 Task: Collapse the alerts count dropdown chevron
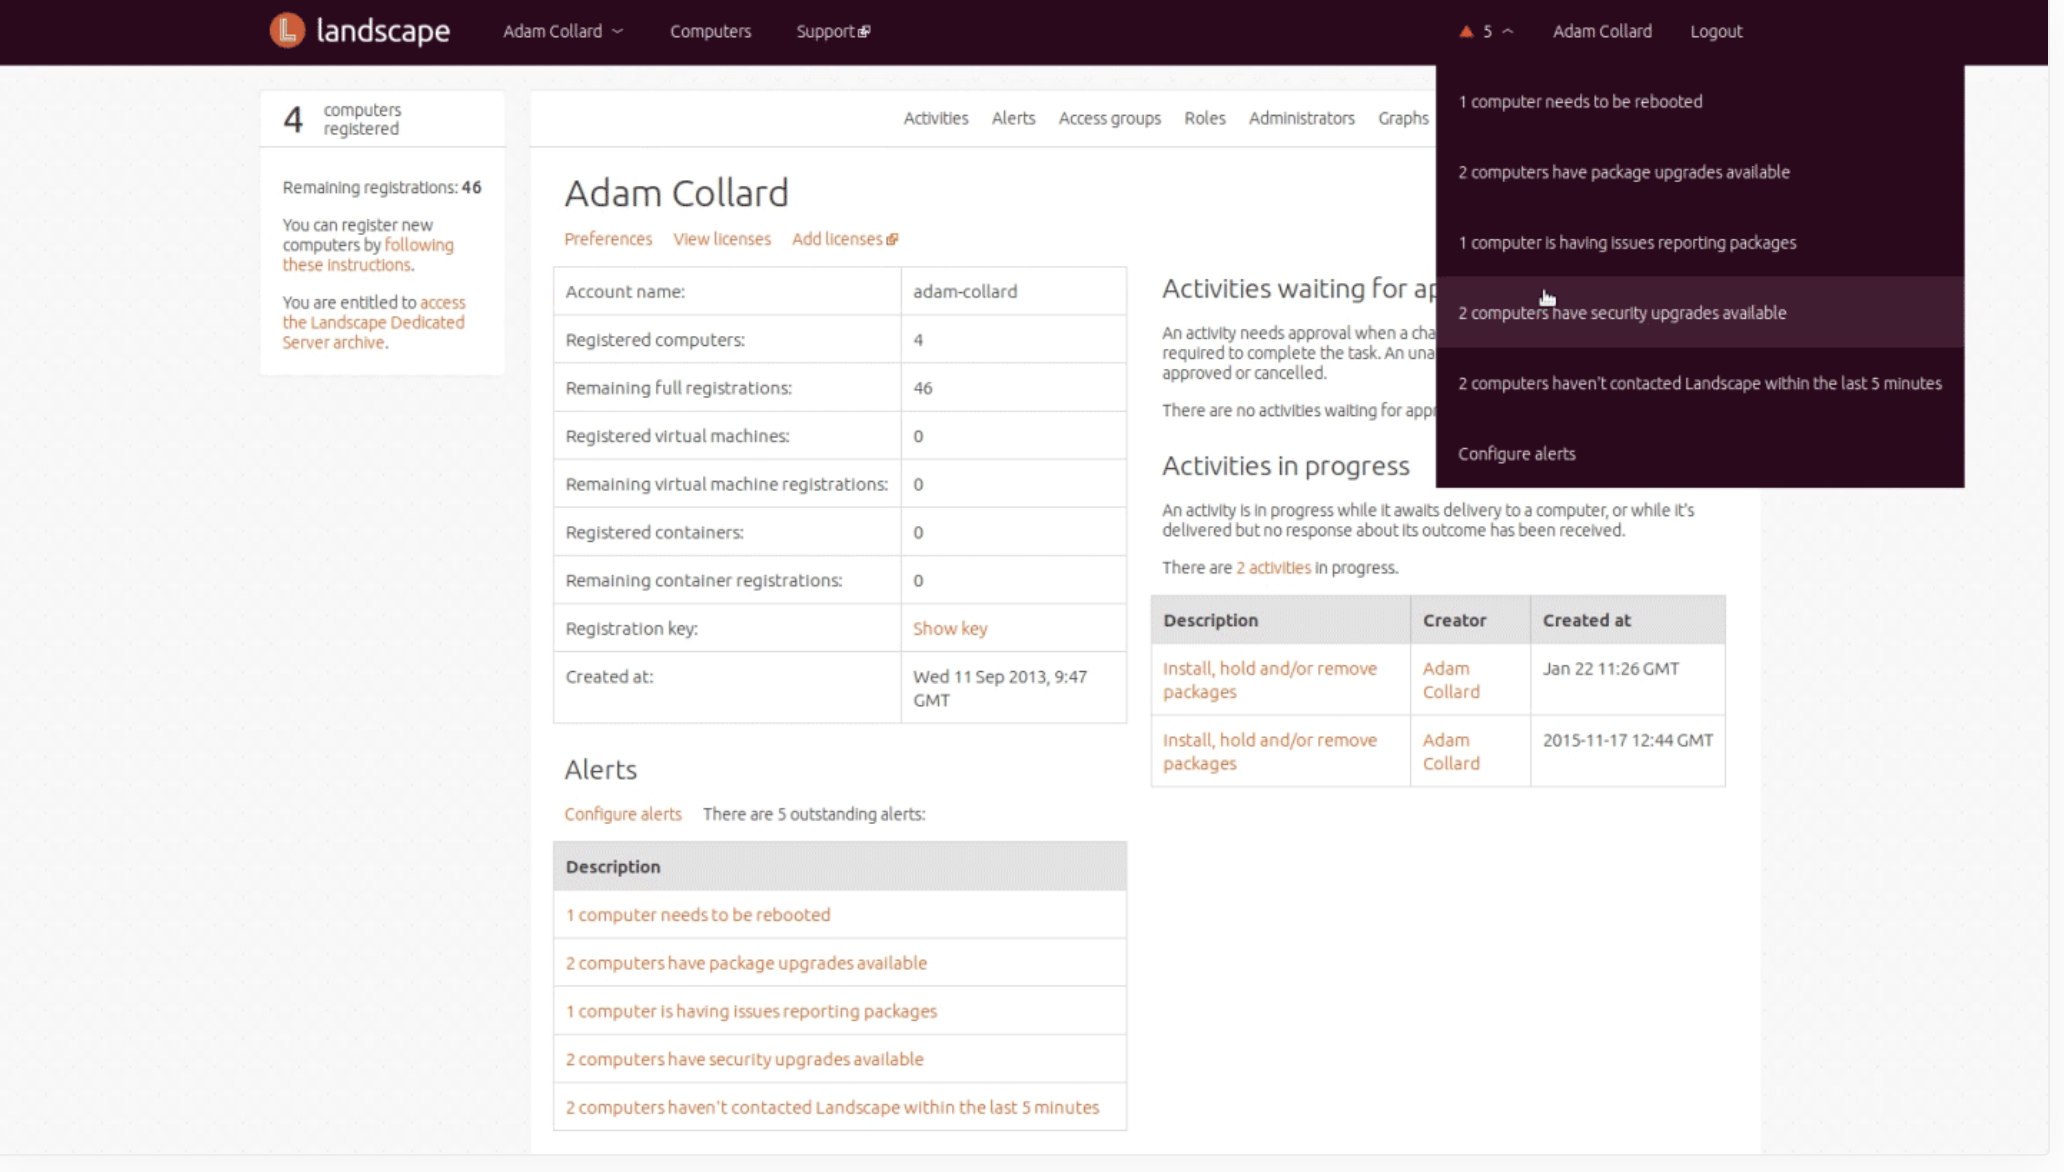pos(1508,31)
